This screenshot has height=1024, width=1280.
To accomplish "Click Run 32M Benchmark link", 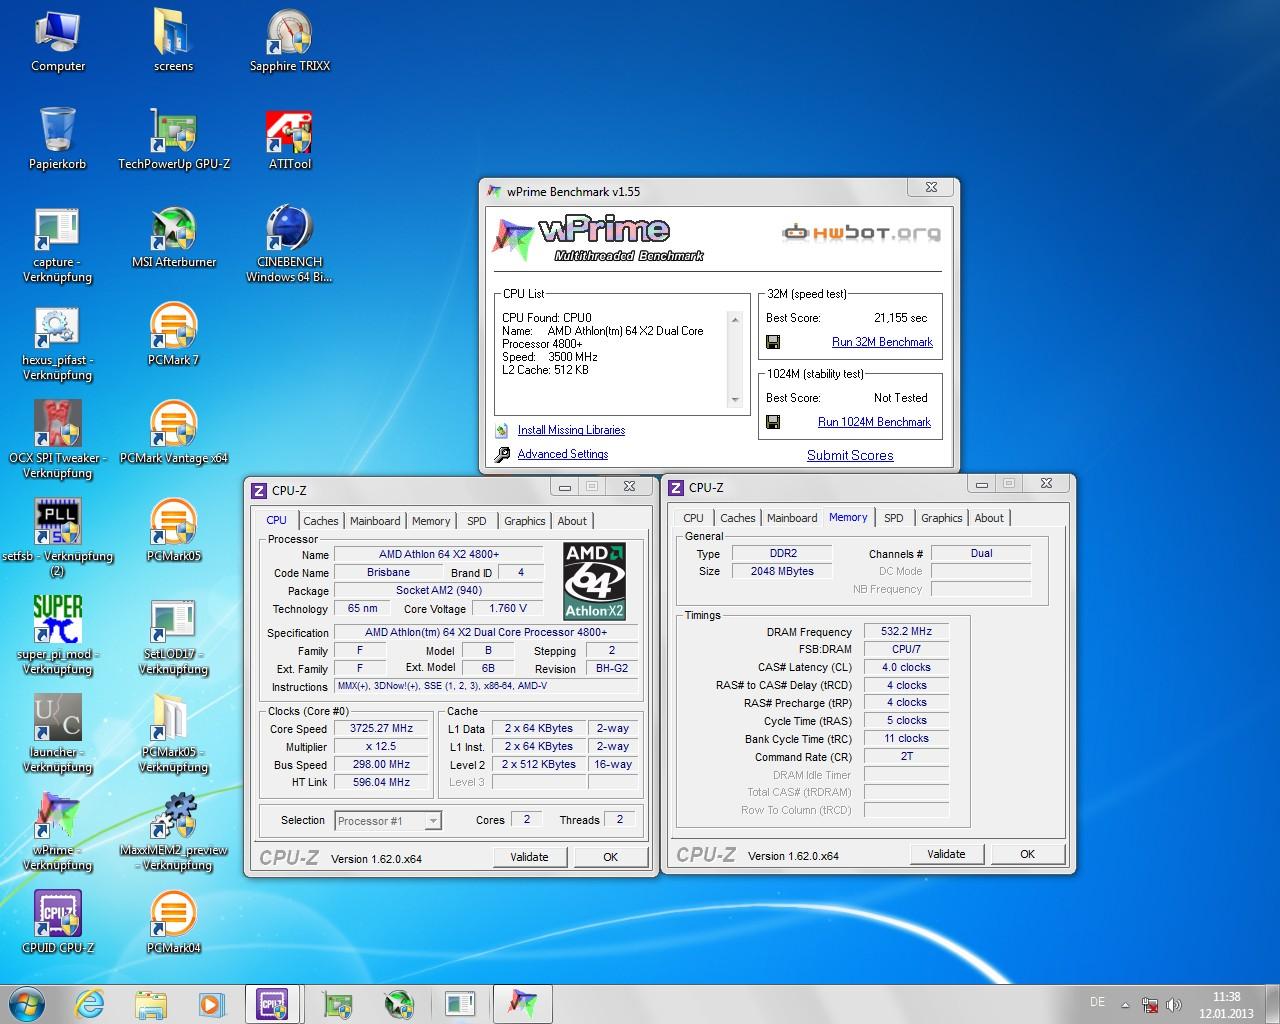I will tap(882, 342).
